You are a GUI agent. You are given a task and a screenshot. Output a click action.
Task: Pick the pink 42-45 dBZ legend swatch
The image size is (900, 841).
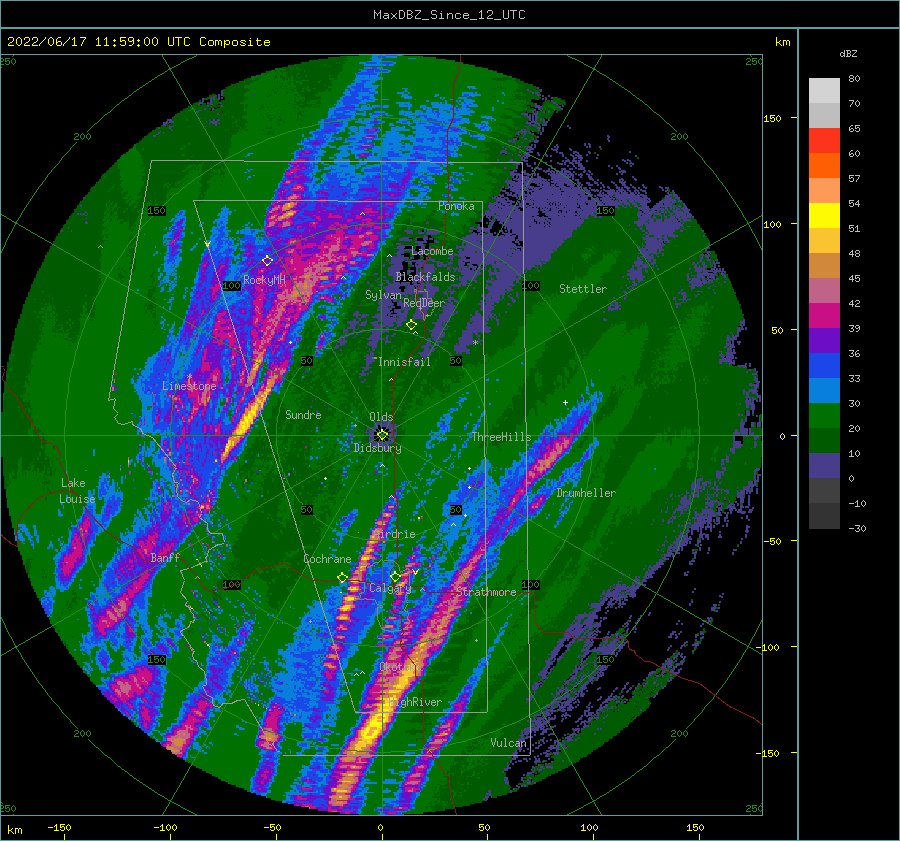click(x=824, y=291)
